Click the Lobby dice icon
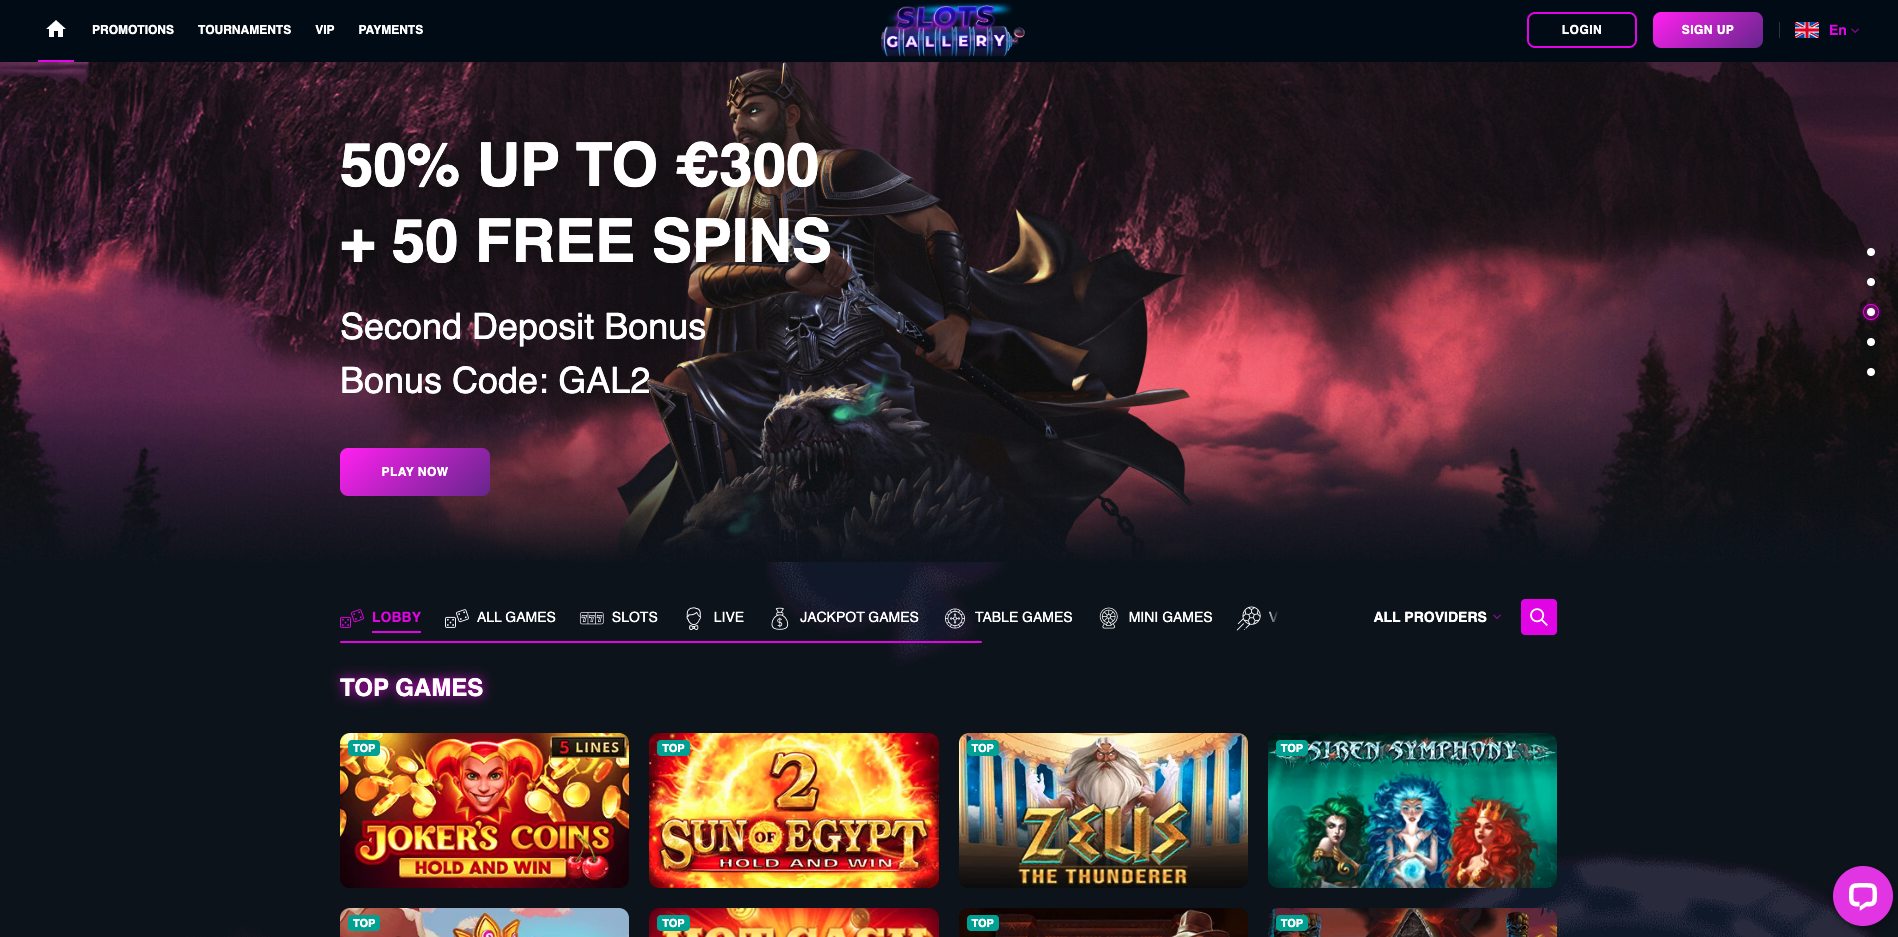The height and width of the screenshot is (937, 1898). 352,618
